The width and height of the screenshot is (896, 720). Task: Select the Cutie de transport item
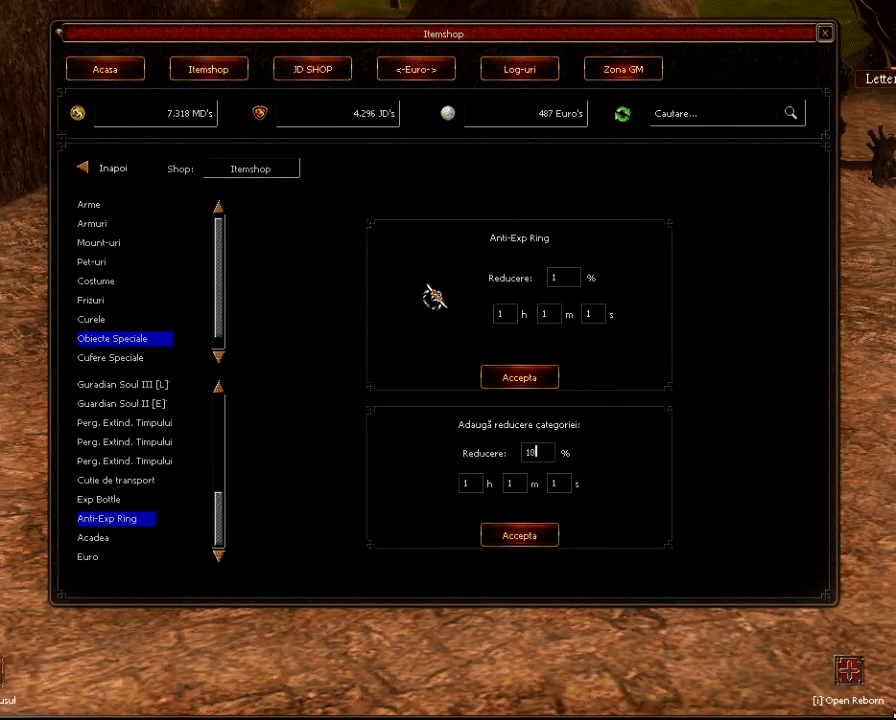(x=116, y=480)
